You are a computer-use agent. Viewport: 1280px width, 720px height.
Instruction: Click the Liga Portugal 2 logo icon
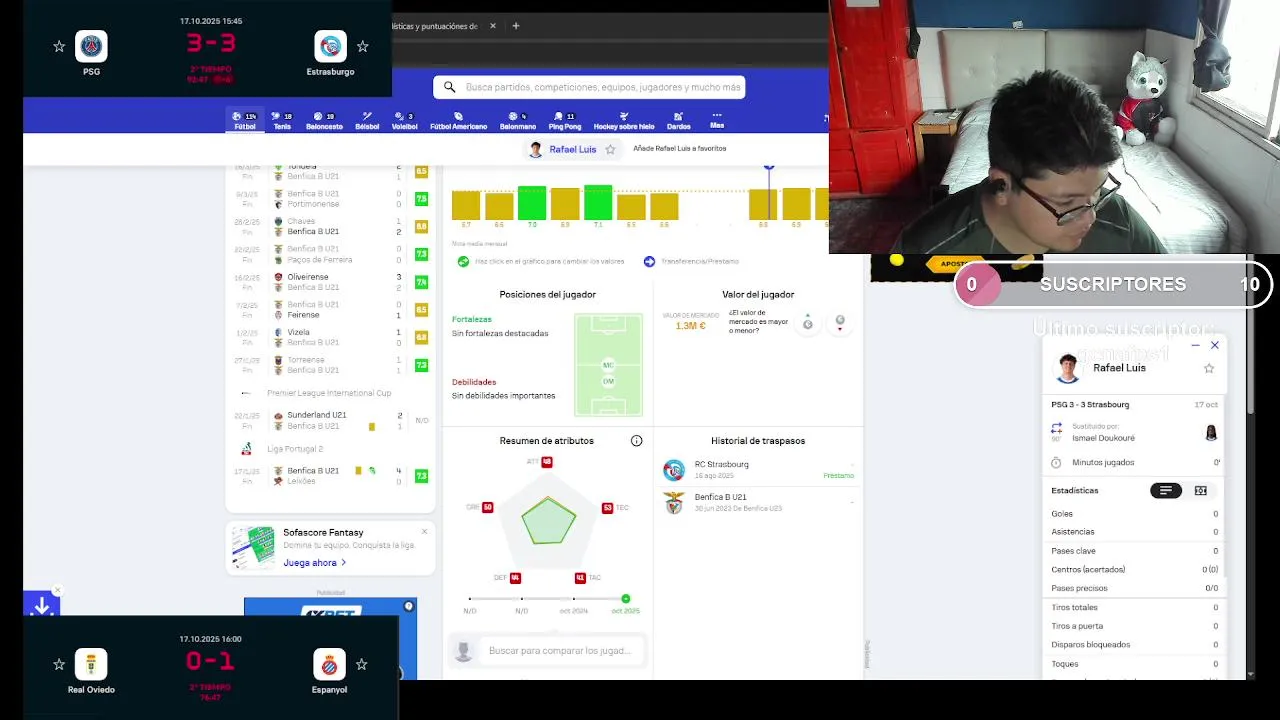click(x=247, y=449)
